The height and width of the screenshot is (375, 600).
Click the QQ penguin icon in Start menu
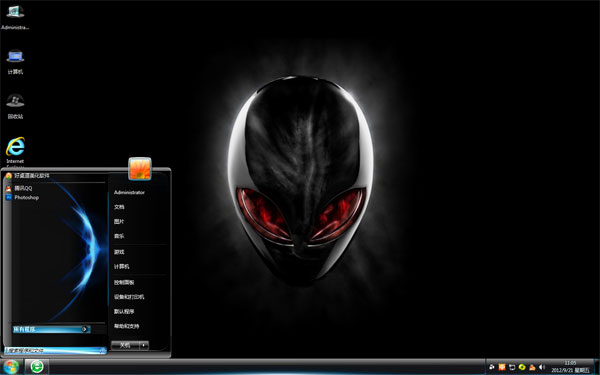[x=8, y=188]
